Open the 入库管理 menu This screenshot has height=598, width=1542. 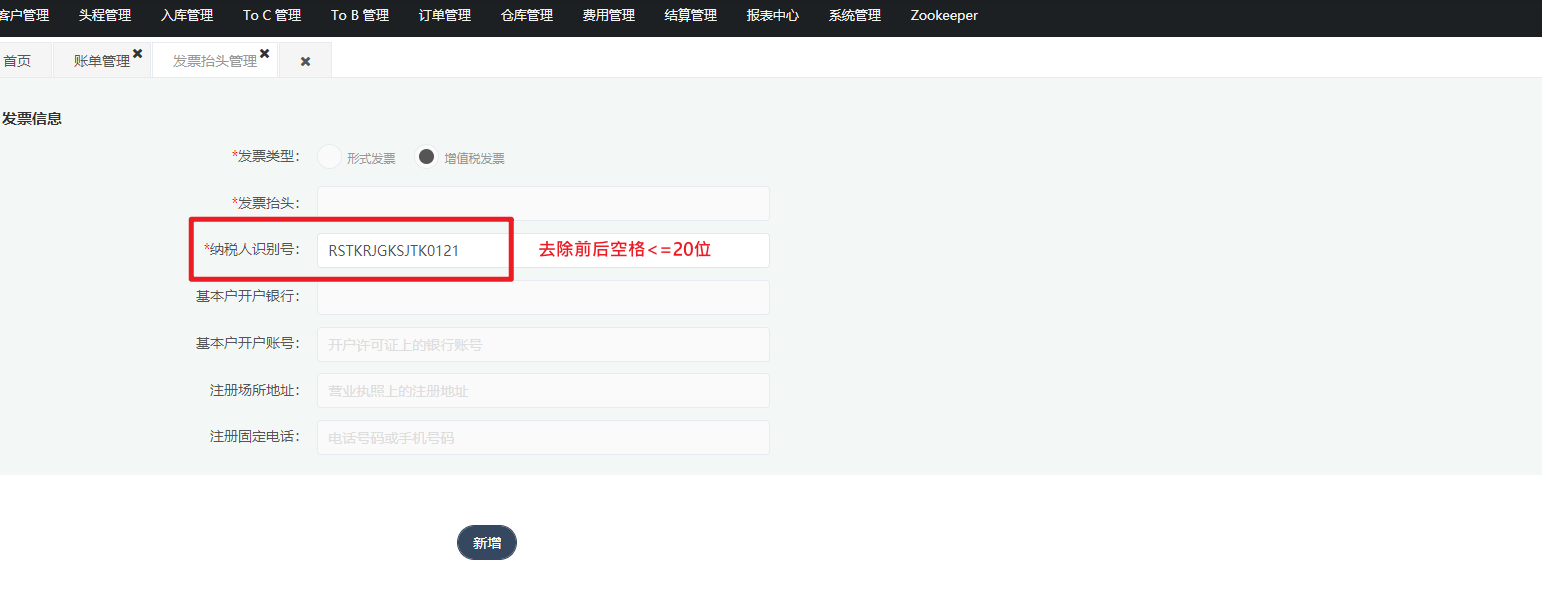[x=187, y=16]
